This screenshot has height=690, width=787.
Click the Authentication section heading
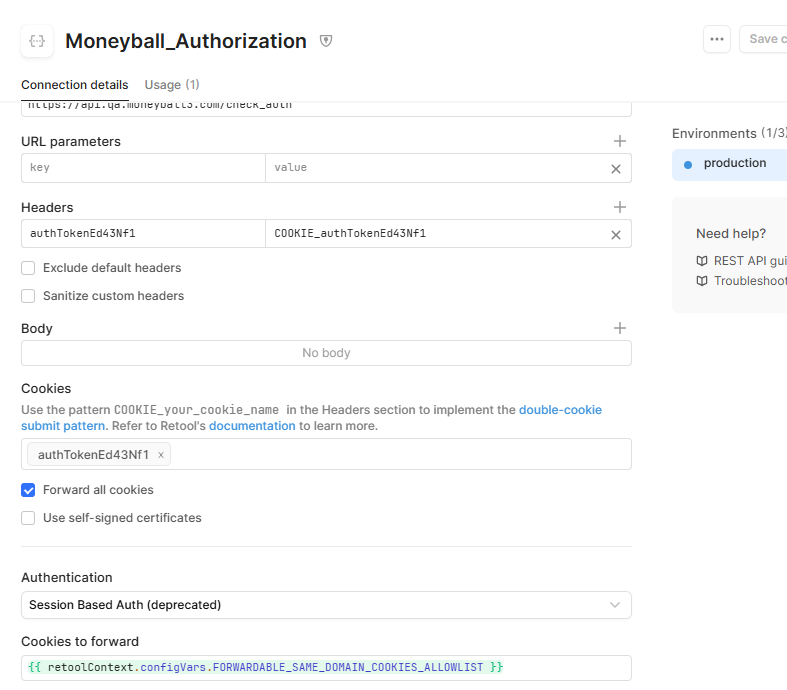[x=67, y=578]
